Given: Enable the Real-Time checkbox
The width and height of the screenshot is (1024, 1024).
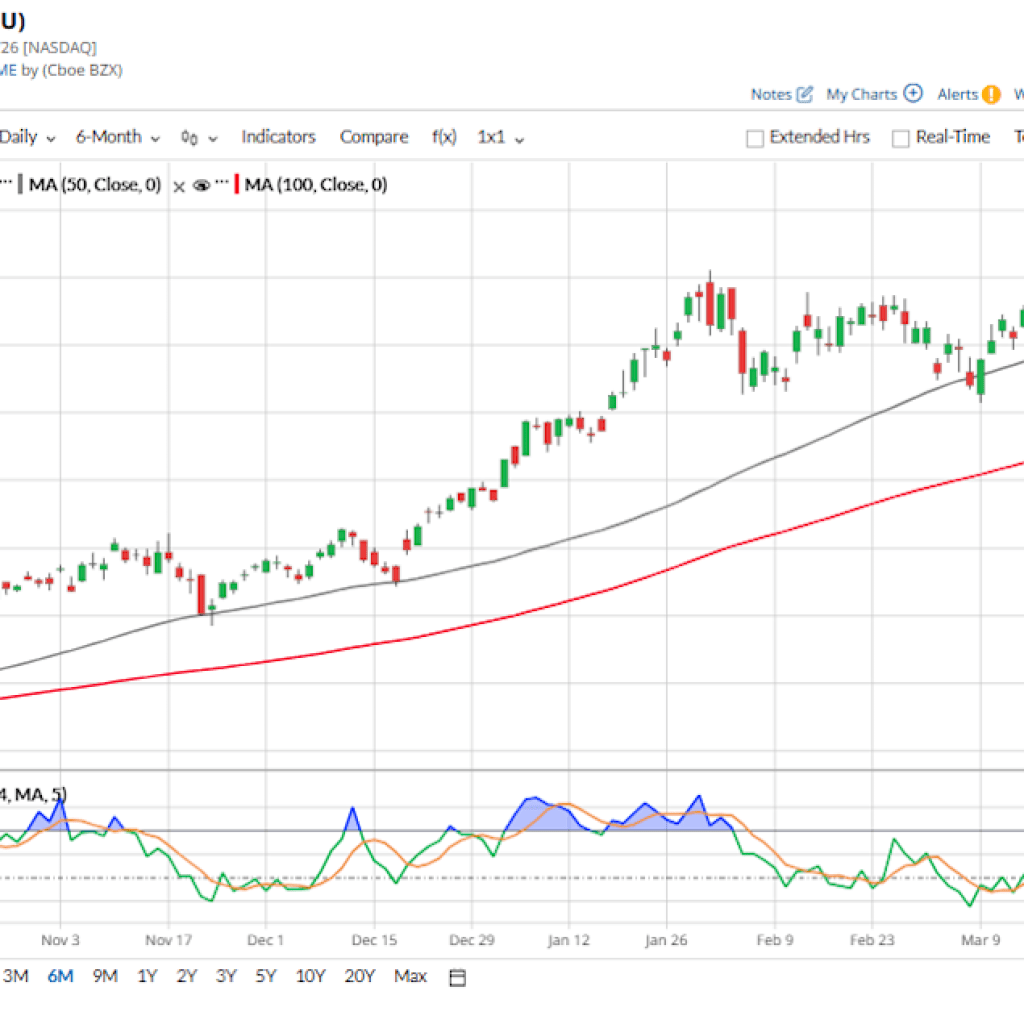Looking at the screenshot, I should 900,137.
